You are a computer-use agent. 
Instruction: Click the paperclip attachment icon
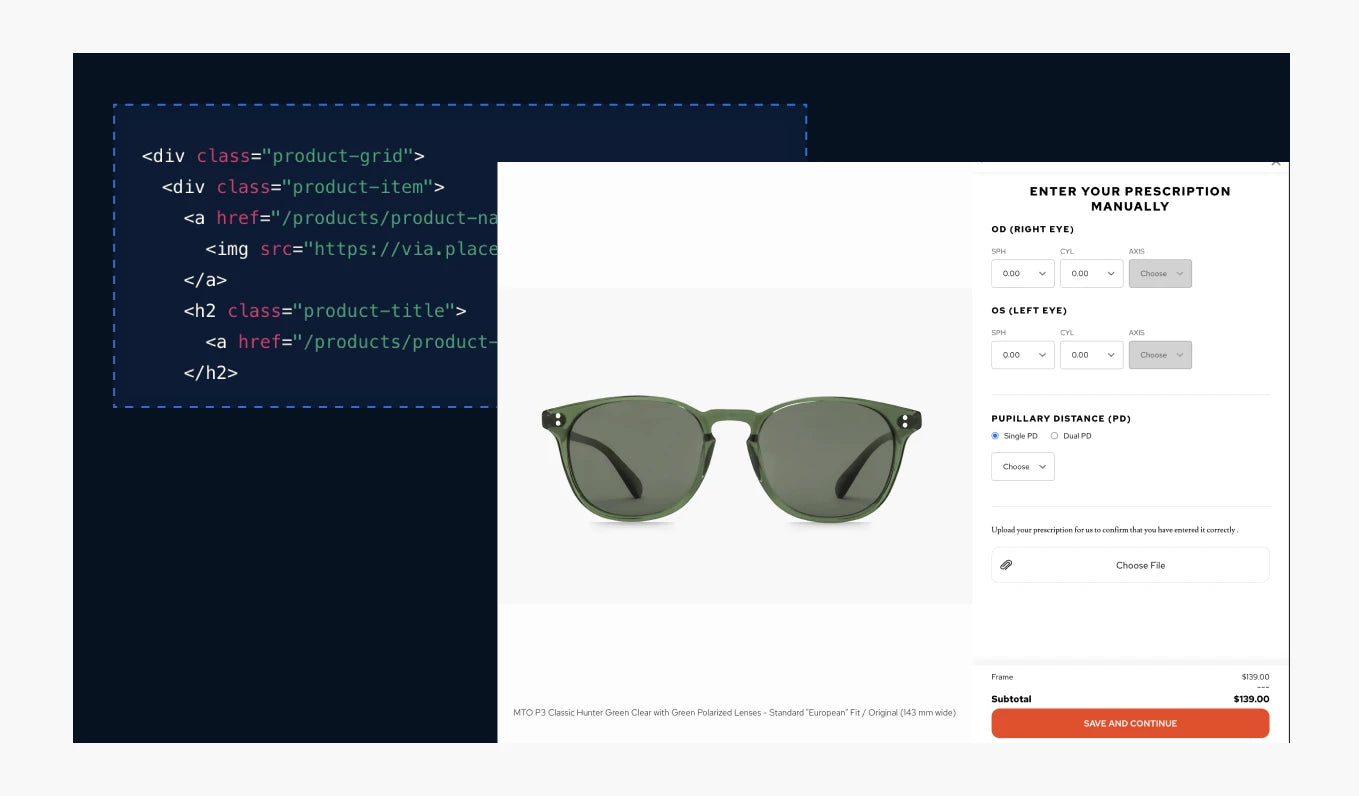pos(1006,565)
